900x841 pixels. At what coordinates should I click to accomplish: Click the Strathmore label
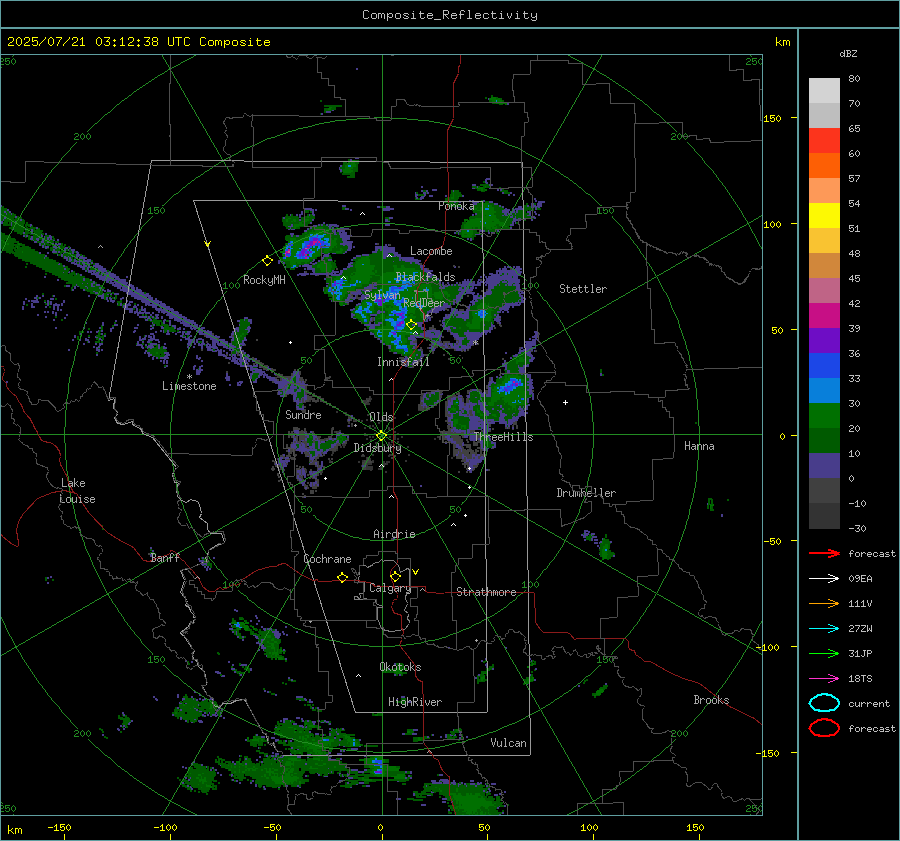(486, 592)
